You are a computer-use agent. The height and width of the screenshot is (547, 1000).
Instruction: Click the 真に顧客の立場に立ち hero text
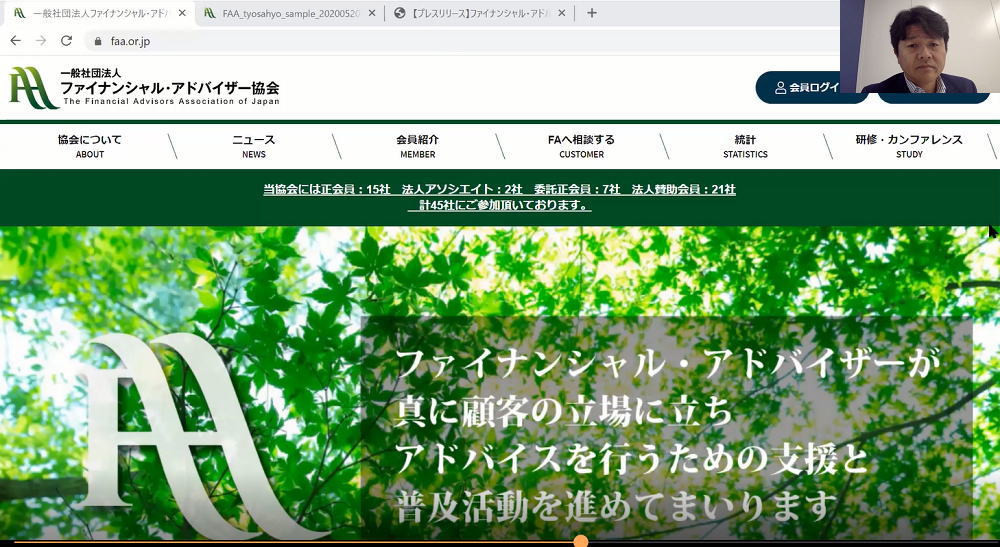(564, 411)
